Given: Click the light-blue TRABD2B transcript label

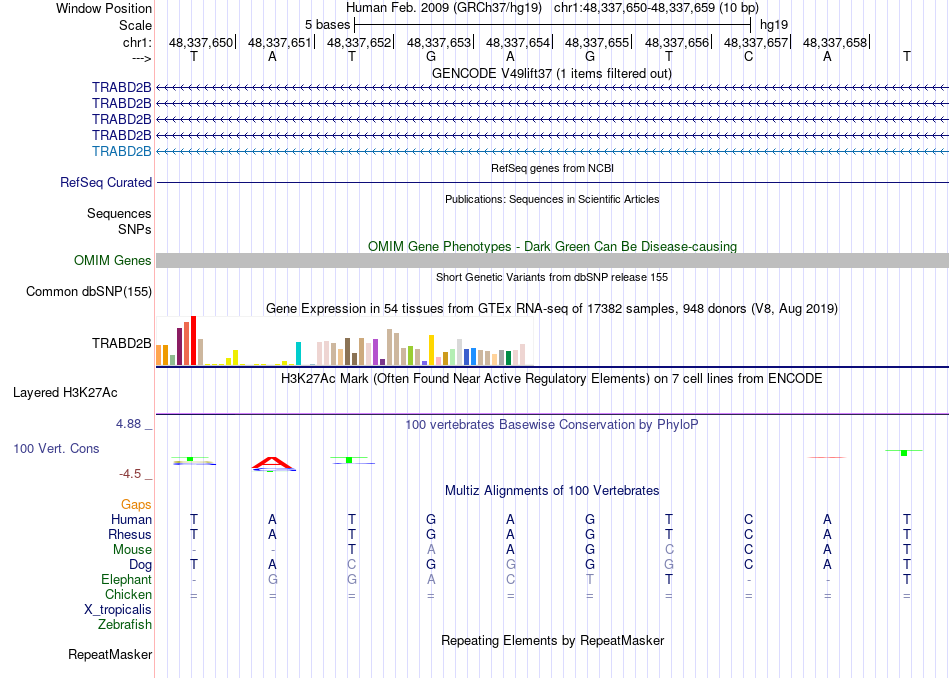Looking at the screenshot, I should pos(121,151).
